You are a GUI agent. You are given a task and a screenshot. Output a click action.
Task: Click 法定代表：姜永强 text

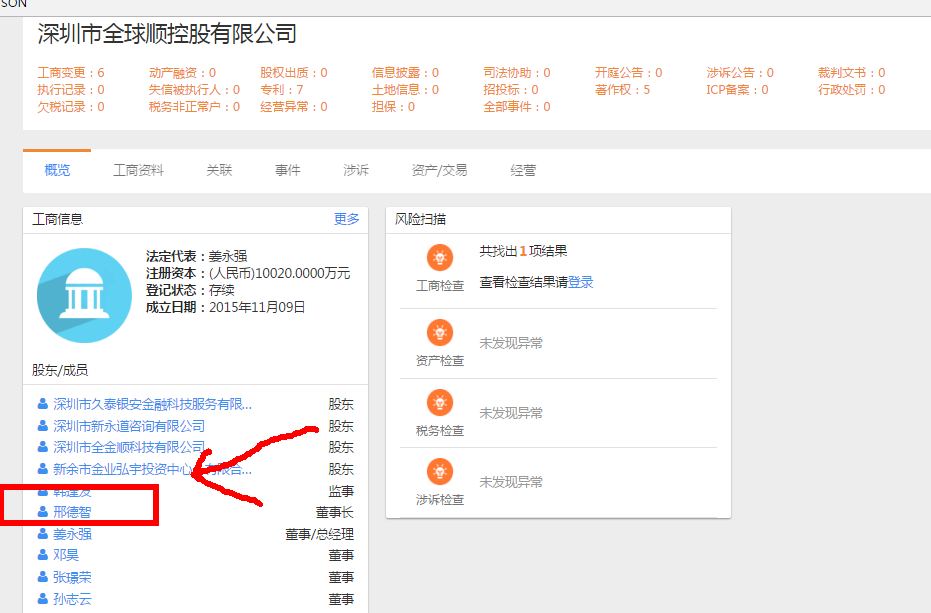(197, 257)
